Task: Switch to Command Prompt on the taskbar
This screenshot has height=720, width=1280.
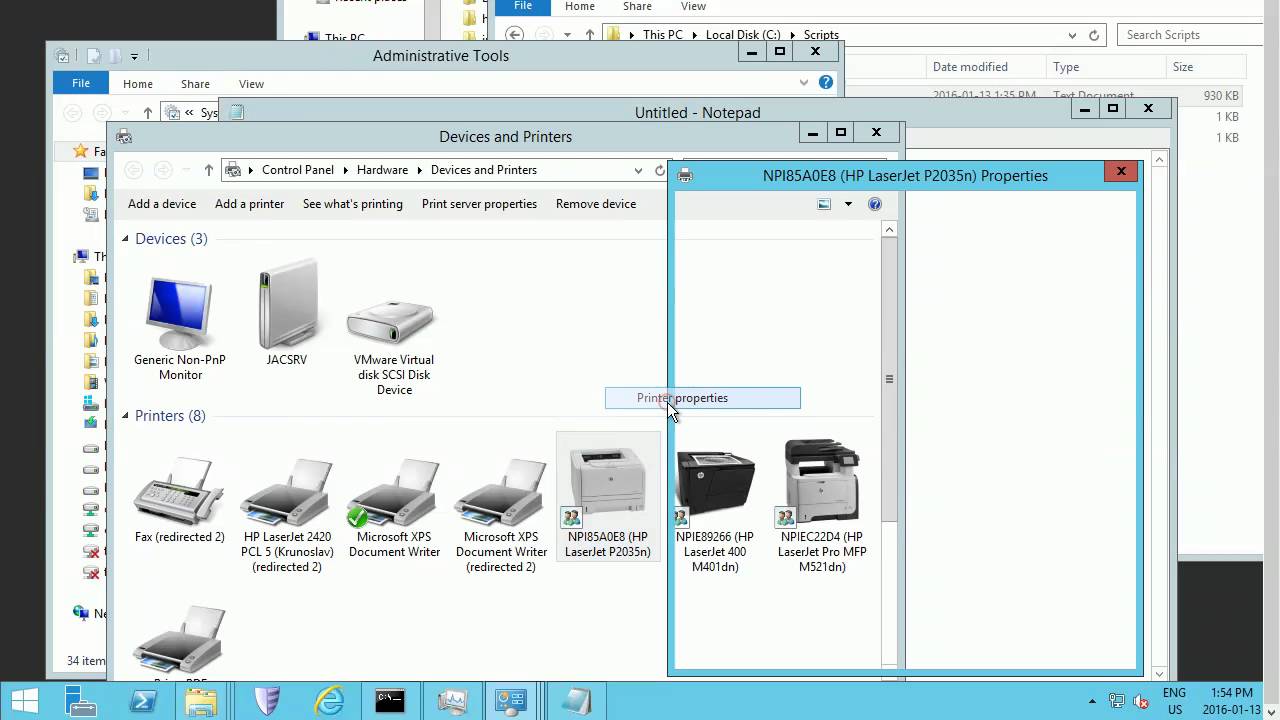Action: pos(389,701)
